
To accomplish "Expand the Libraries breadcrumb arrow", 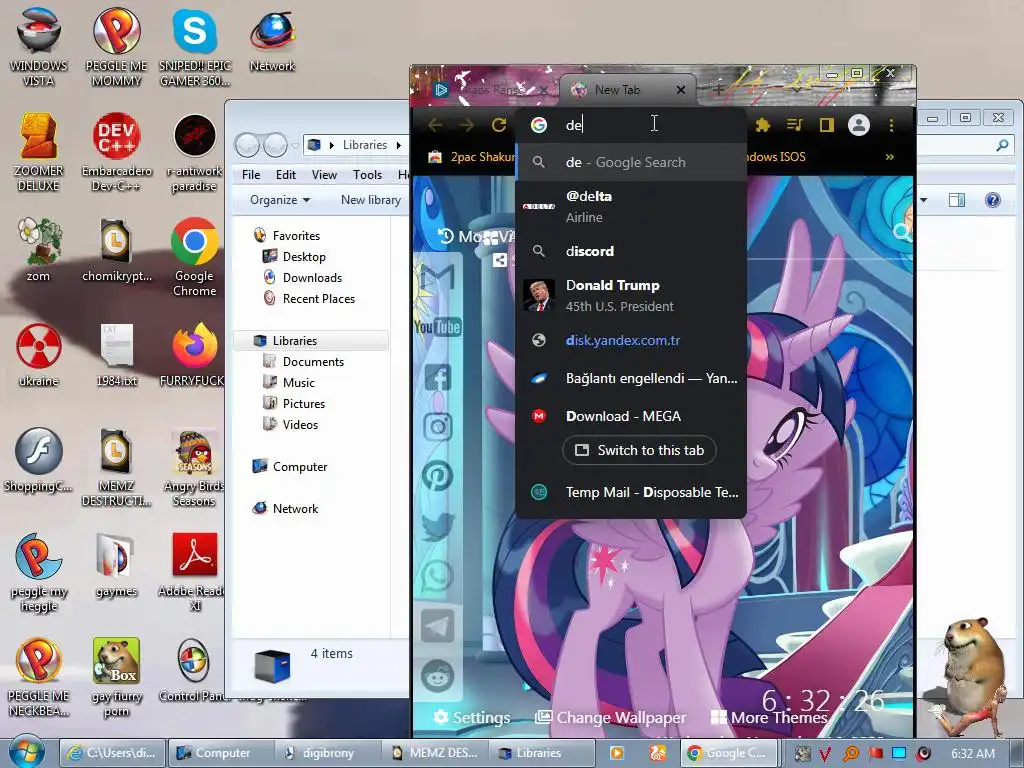I will pos(398,145).
